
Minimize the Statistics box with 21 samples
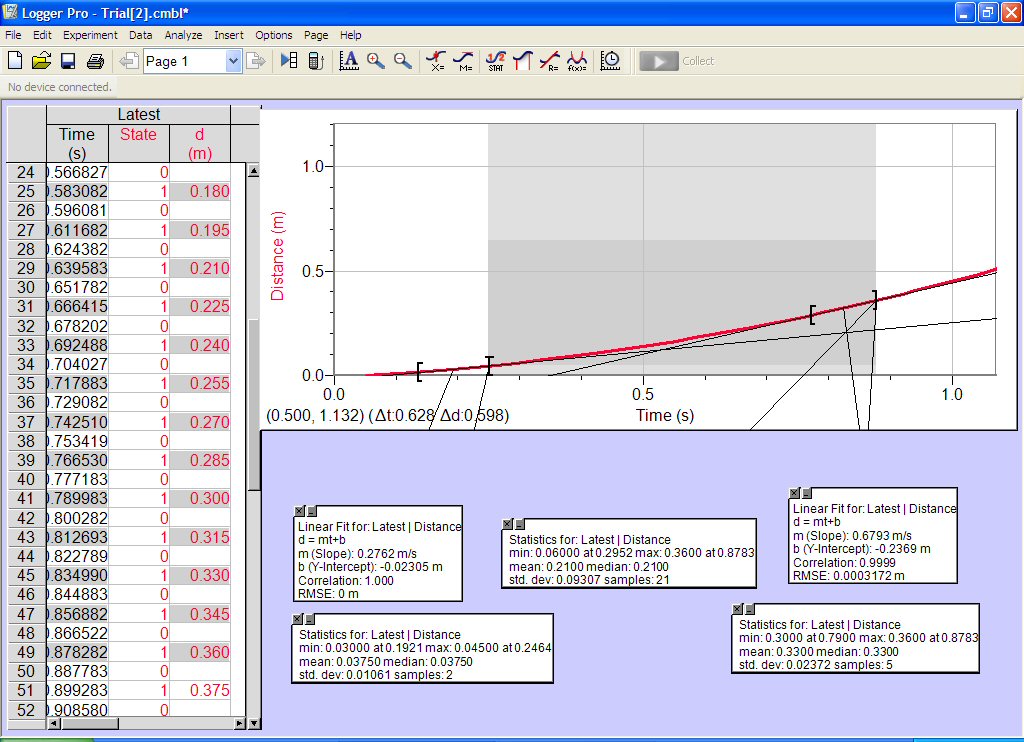tap(519, 524)
